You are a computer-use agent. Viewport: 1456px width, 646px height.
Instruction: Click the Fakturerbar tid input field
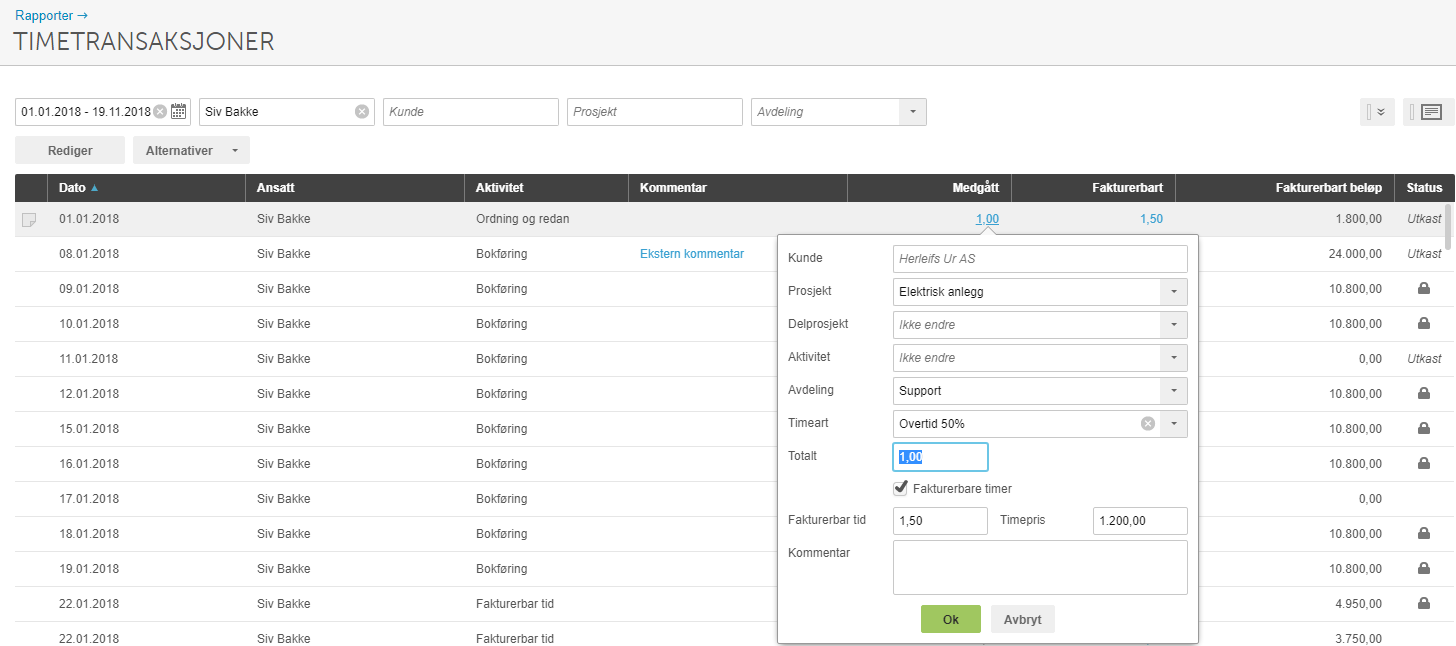(x=940, y=521)
